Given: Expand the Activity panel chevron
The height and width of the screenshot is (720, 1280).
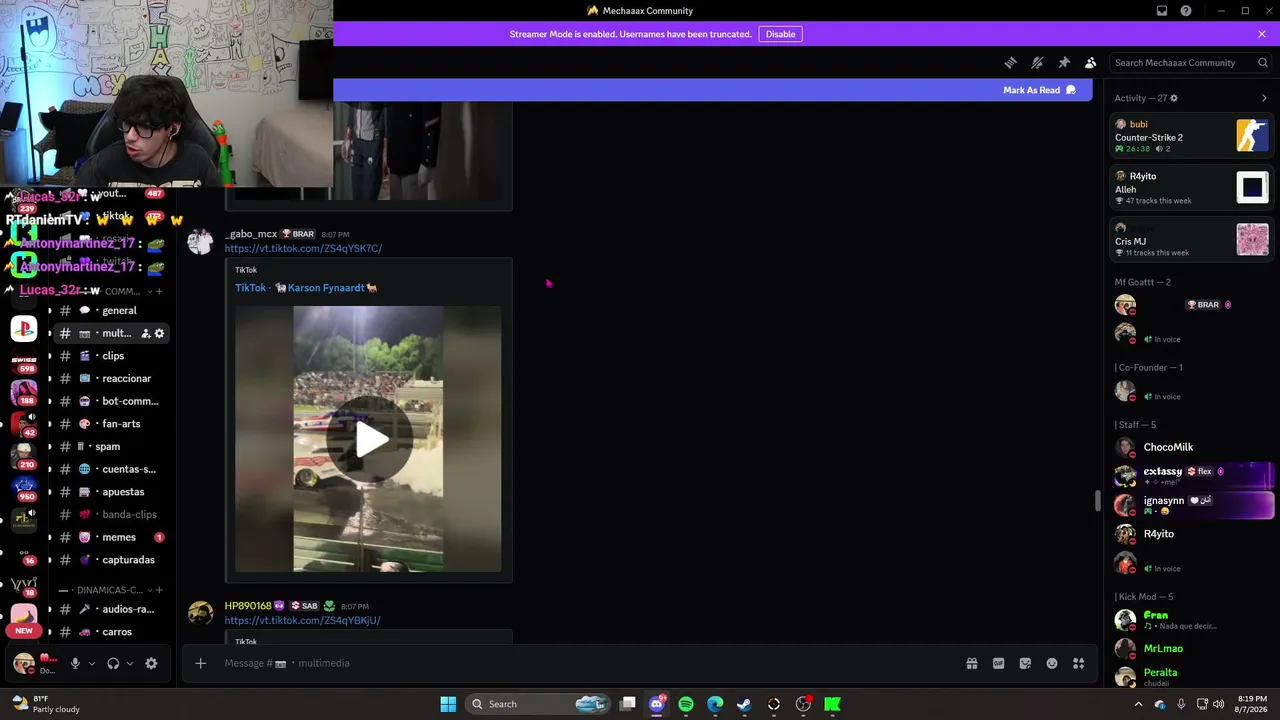Looking at the screenshot, I should click(x=1264, y=98).
